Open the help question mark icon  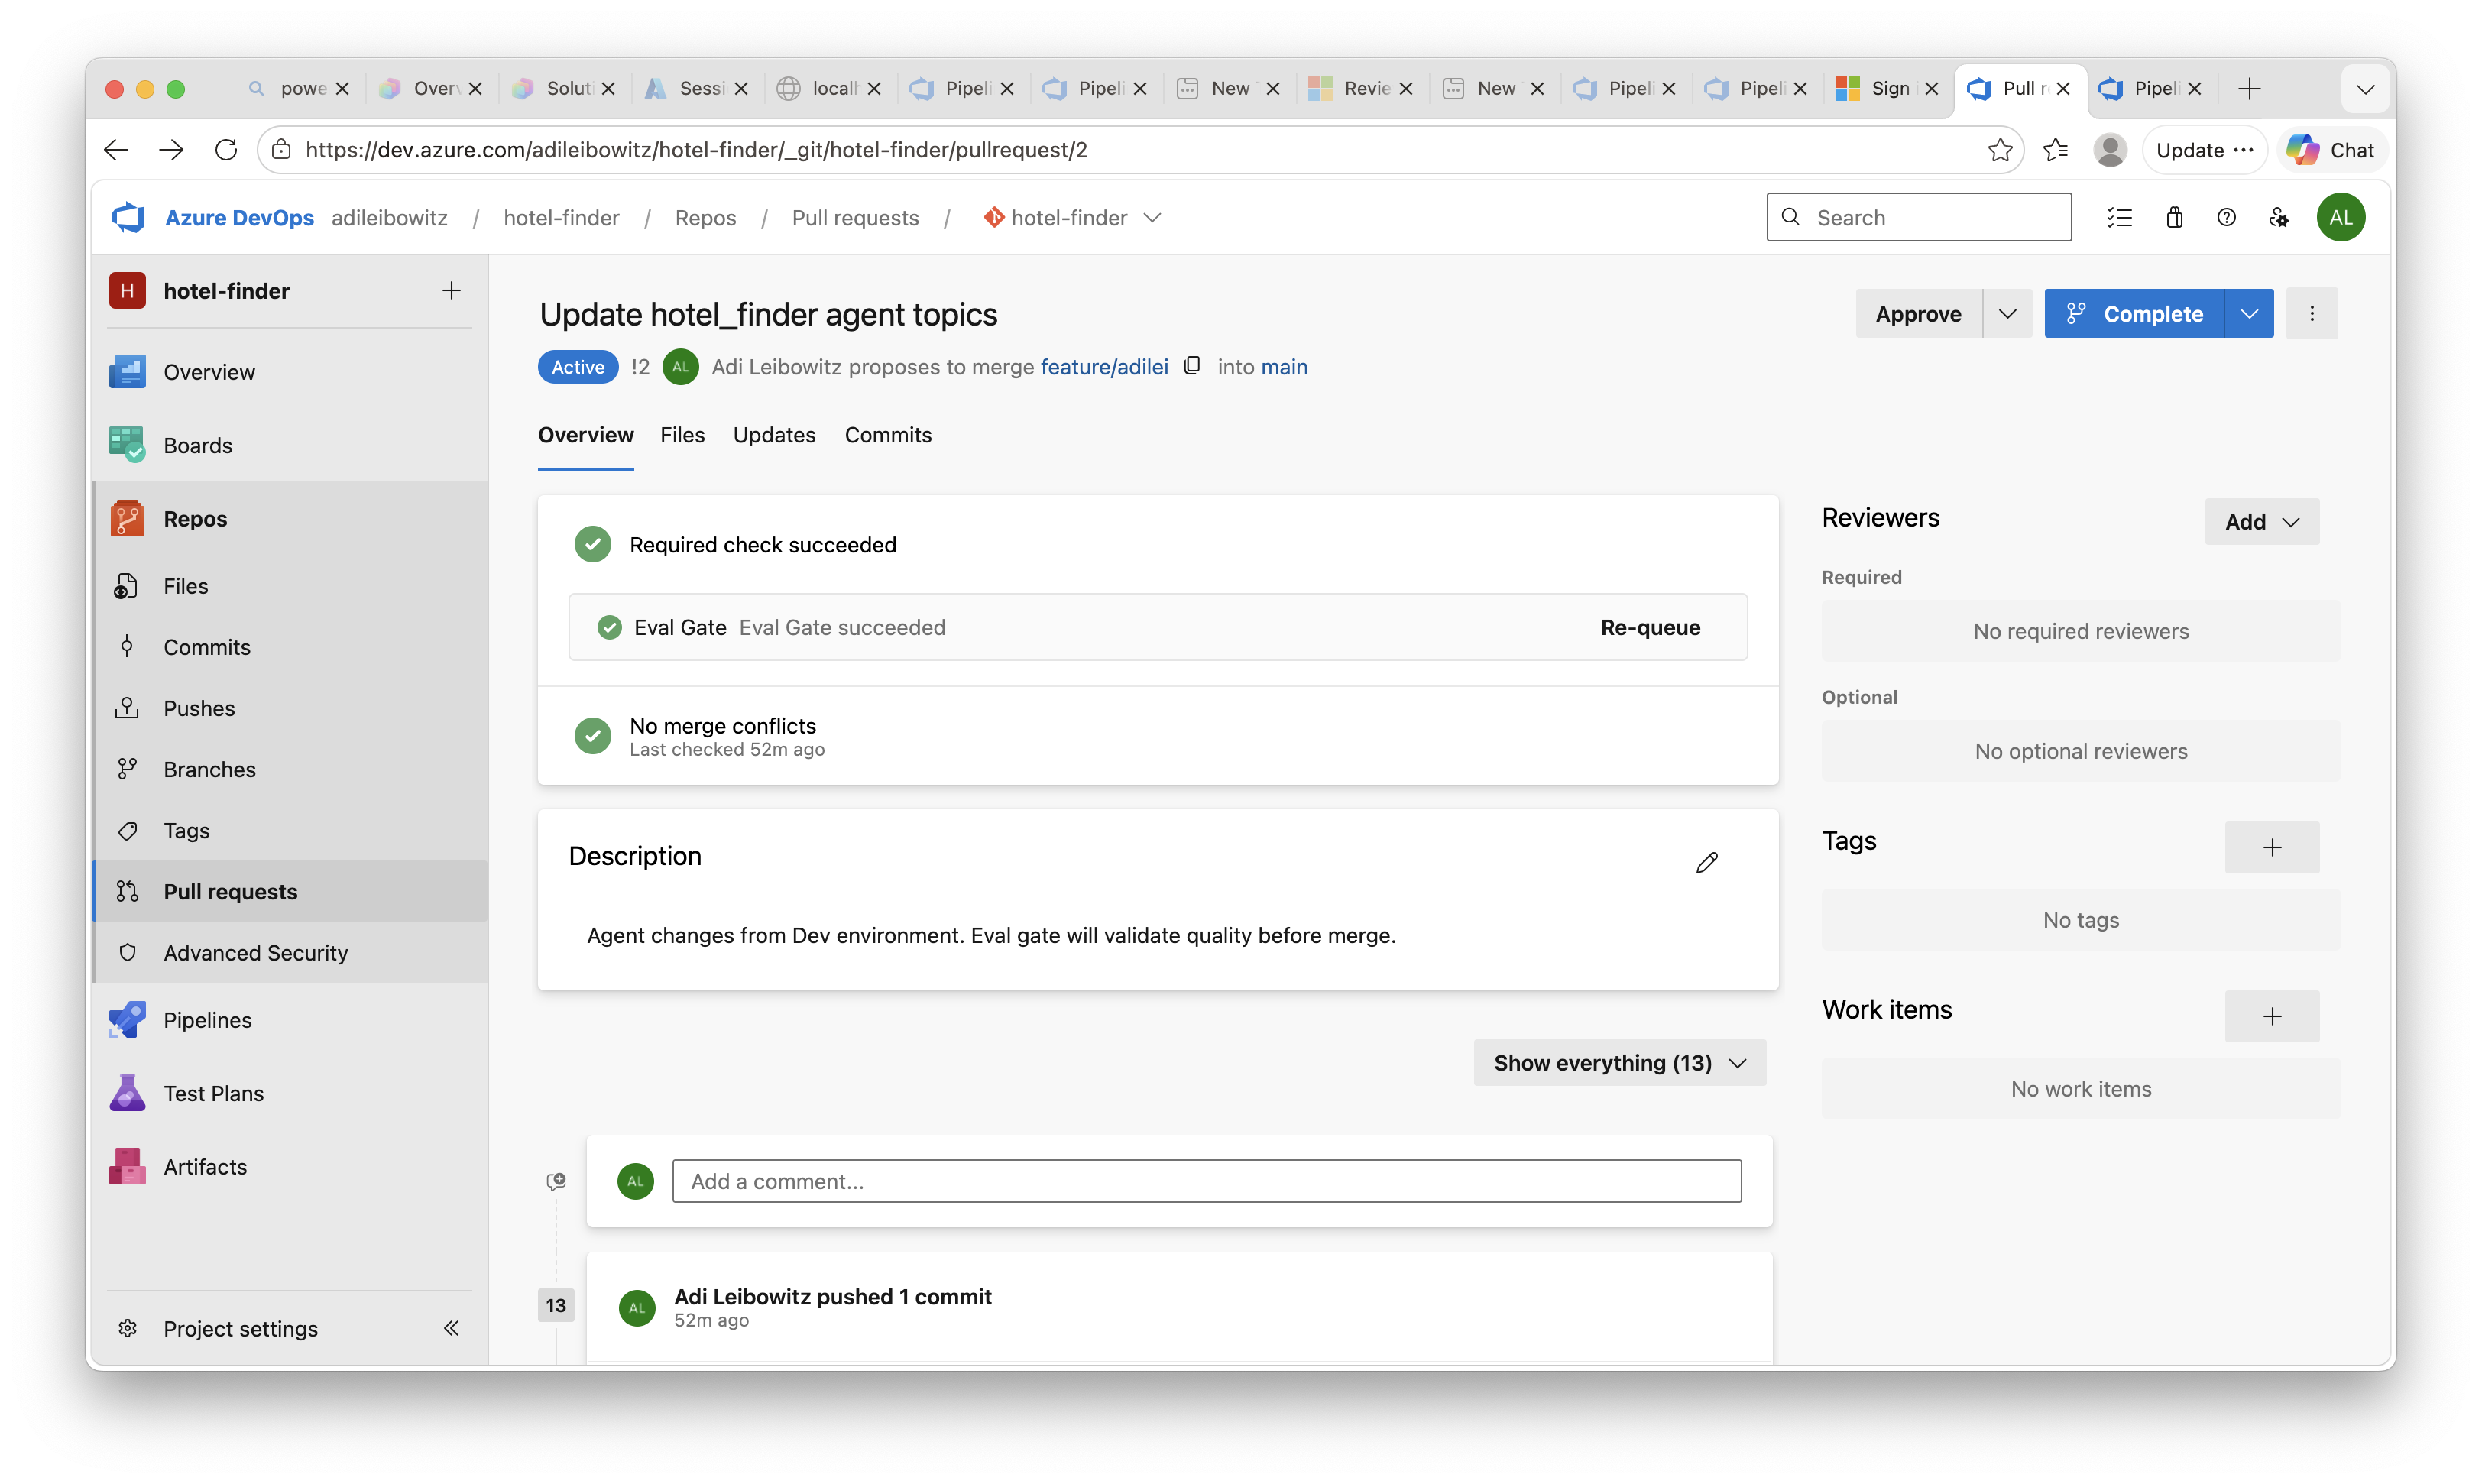coord(2226,217)
